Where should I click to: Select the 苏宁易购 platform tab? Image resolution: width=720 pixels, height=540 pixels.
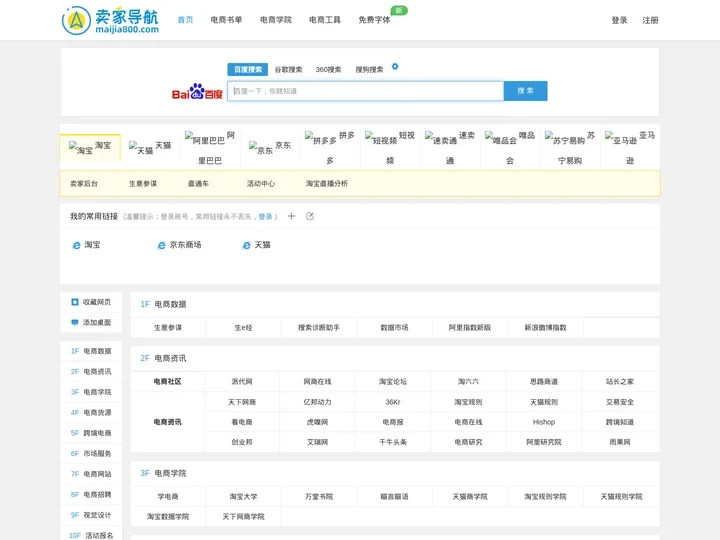tap(570, 147)
